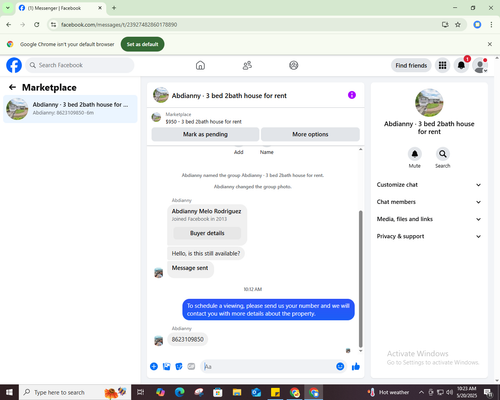Set Chrome as default browser
This screenshot has width=500, height=400.
[x=142, y=44]
